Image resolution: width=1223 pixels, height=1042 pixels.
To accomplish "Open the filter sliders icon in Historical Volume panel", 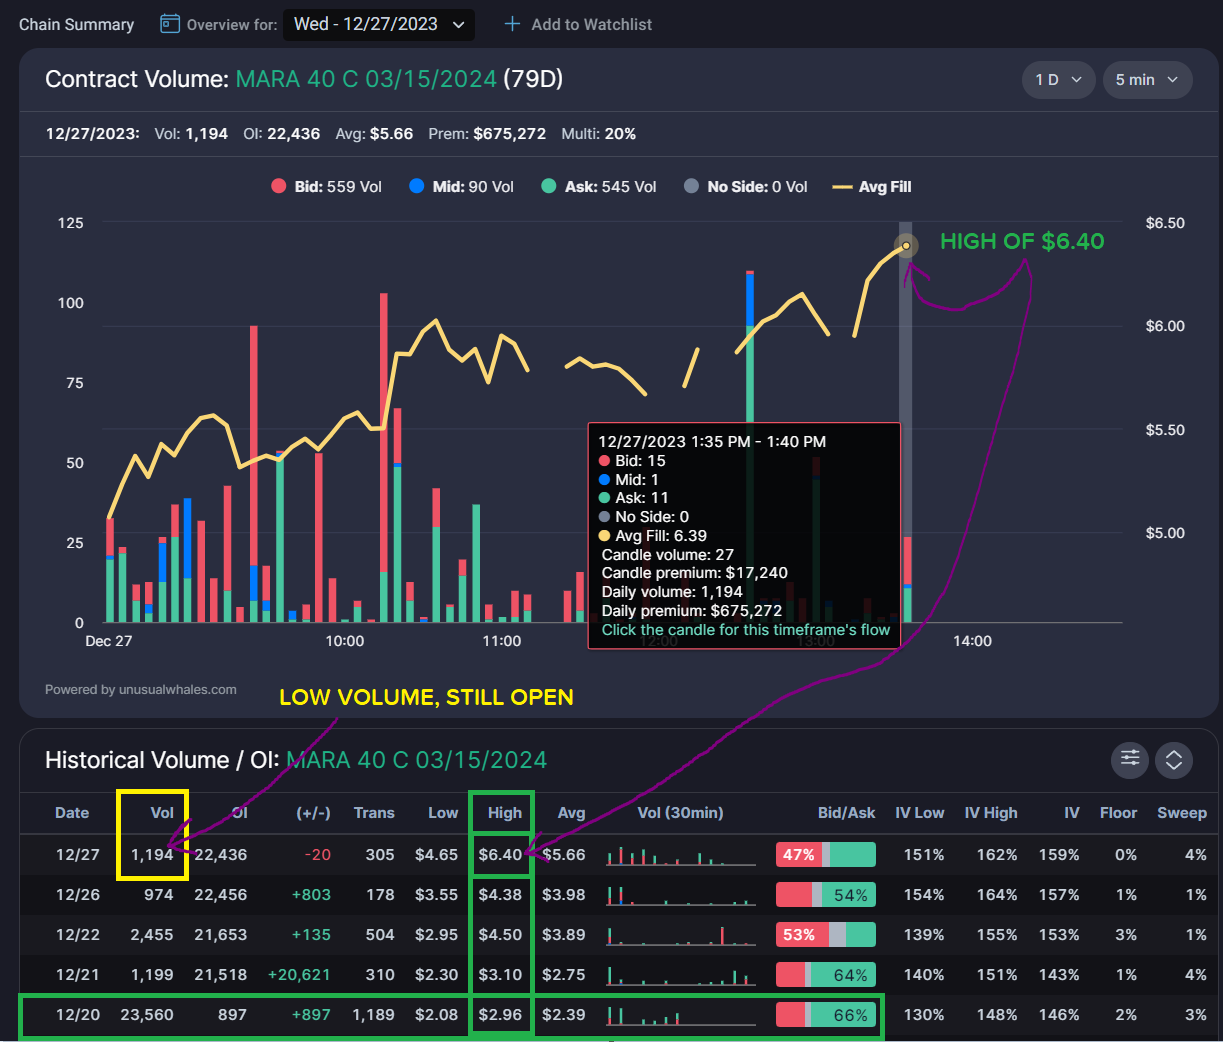I will click(x=1129, y=760).
